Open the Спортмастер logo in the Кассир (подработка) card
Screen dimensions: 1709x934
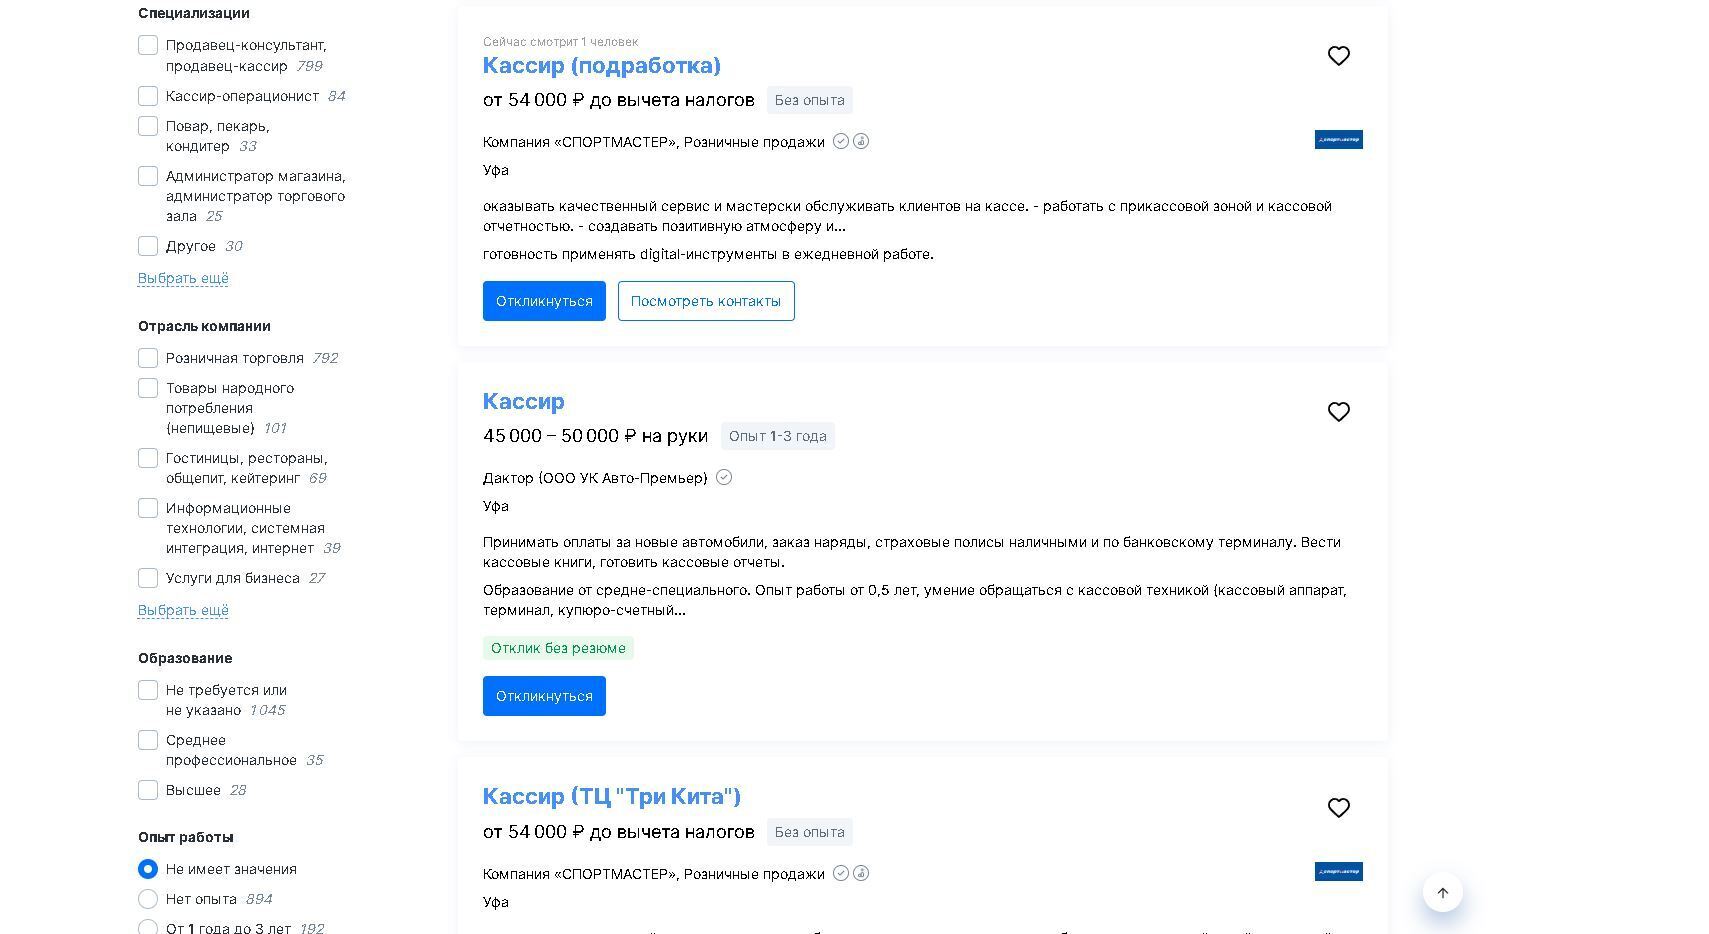click(x=1338, y=140)
